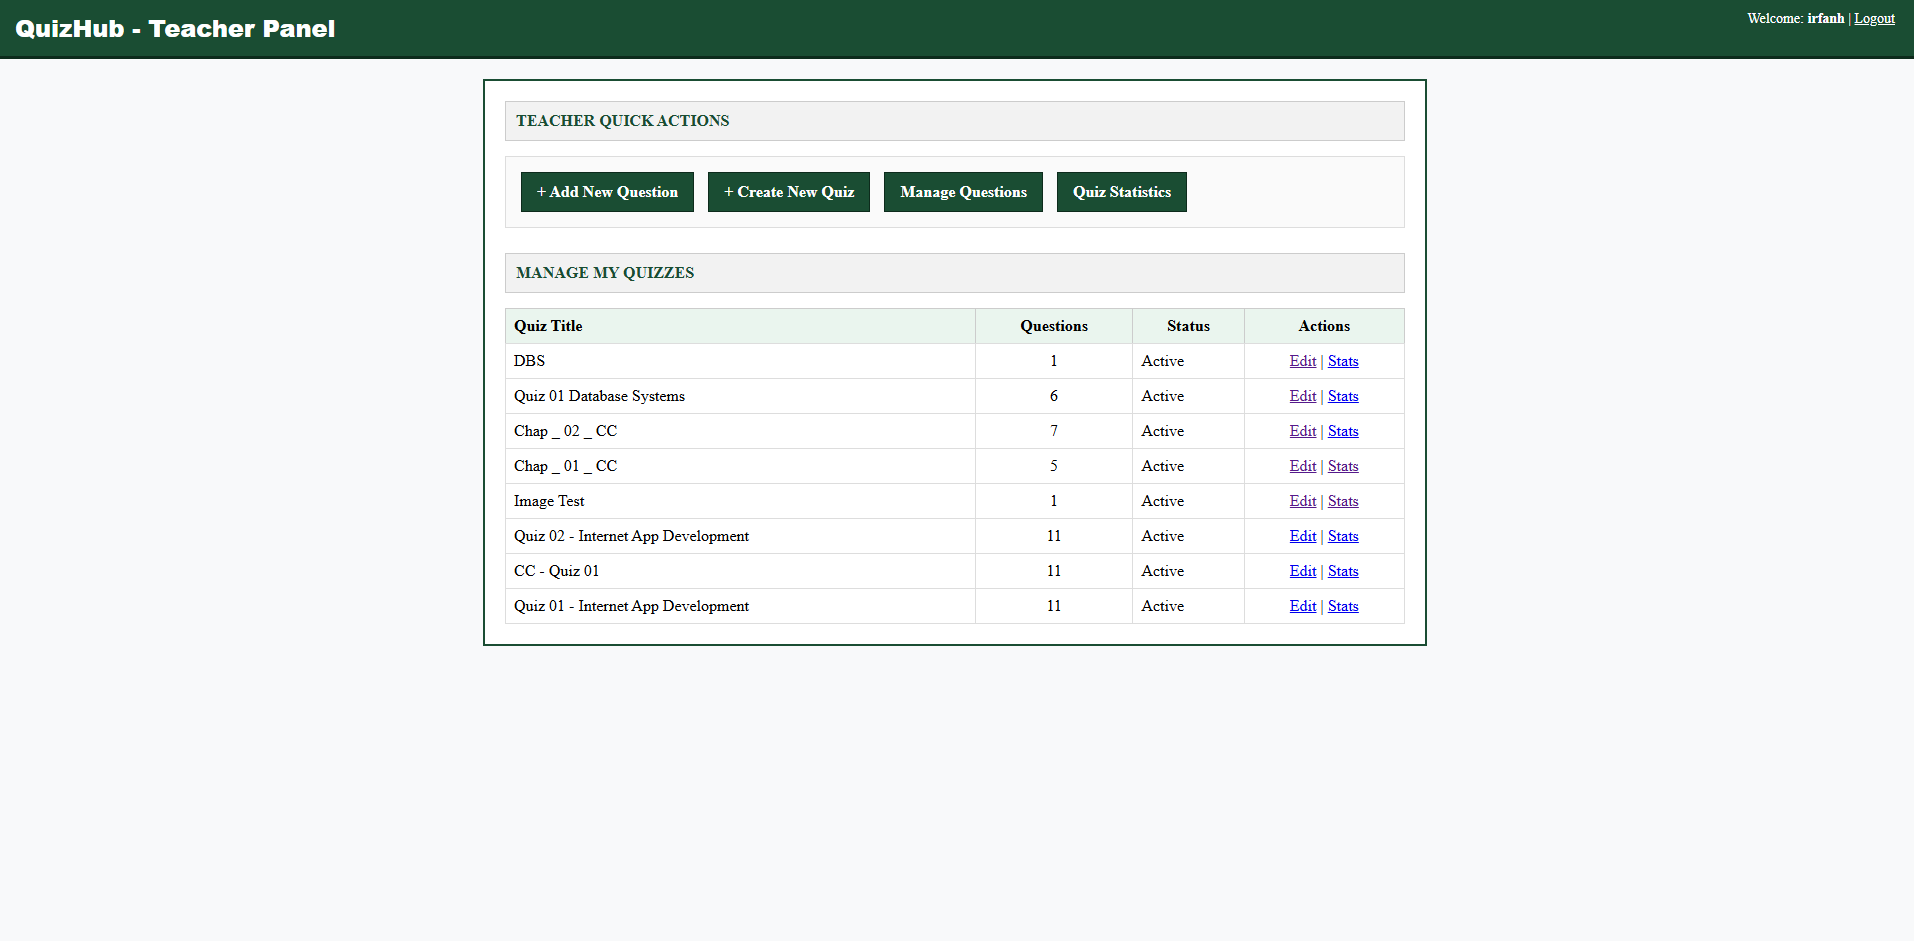Click the Questions column header
Screen dimensions: 1914x941
(x=1054, y=326)
